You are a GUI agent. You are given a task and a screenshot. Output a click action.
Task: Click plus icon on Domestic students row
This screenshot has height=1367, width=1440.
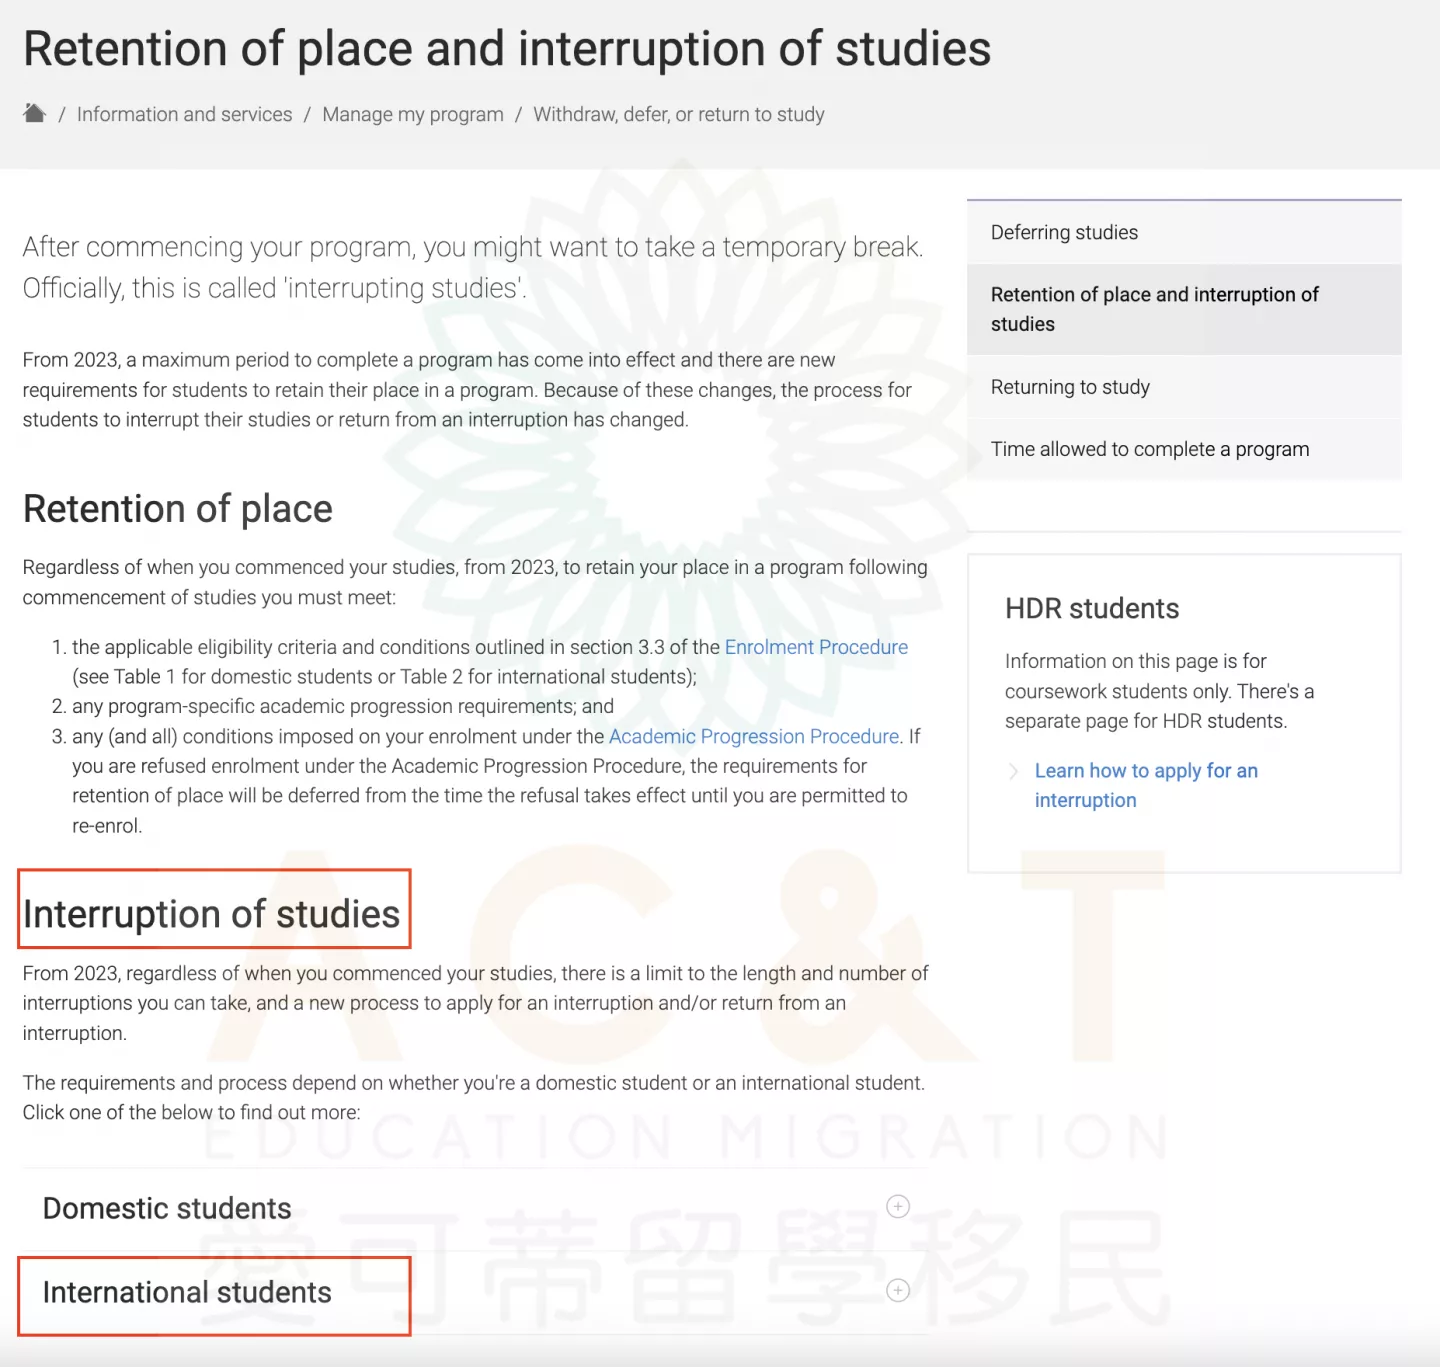click(x=898, y=1207)
